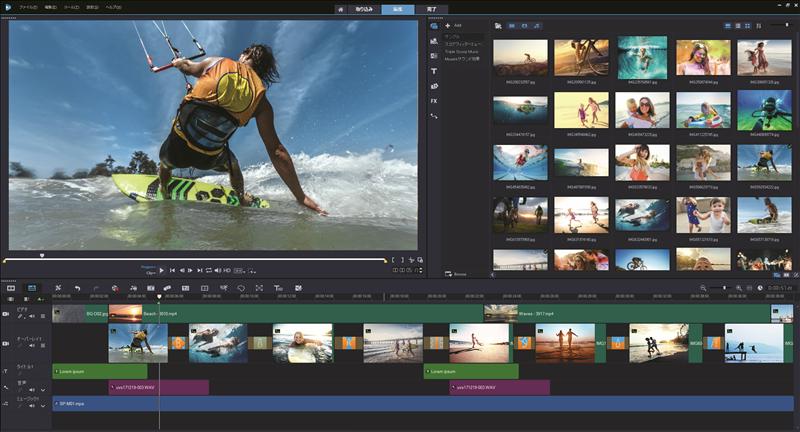Switch to the Share workspace tab

coord(432,9)
